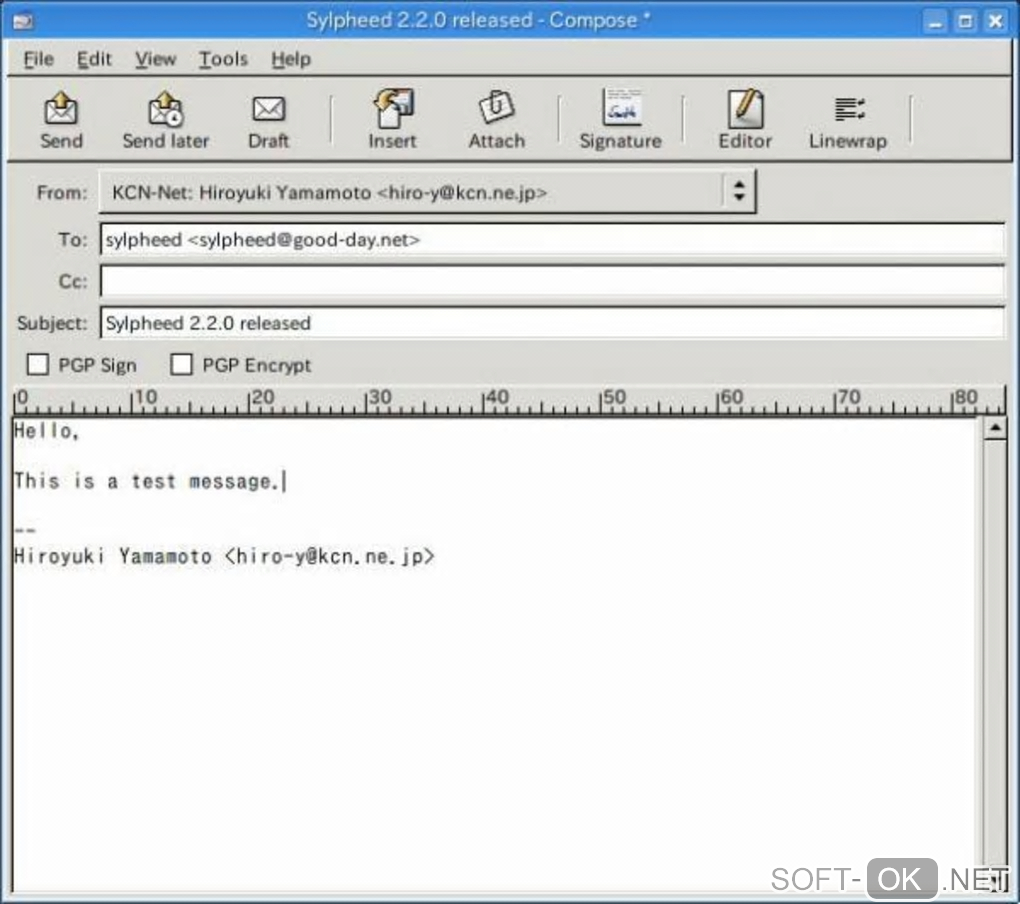Screen dimensions: 1020x904
Task: Click inside the empty Cc field
Action: [x=552, y=281]
